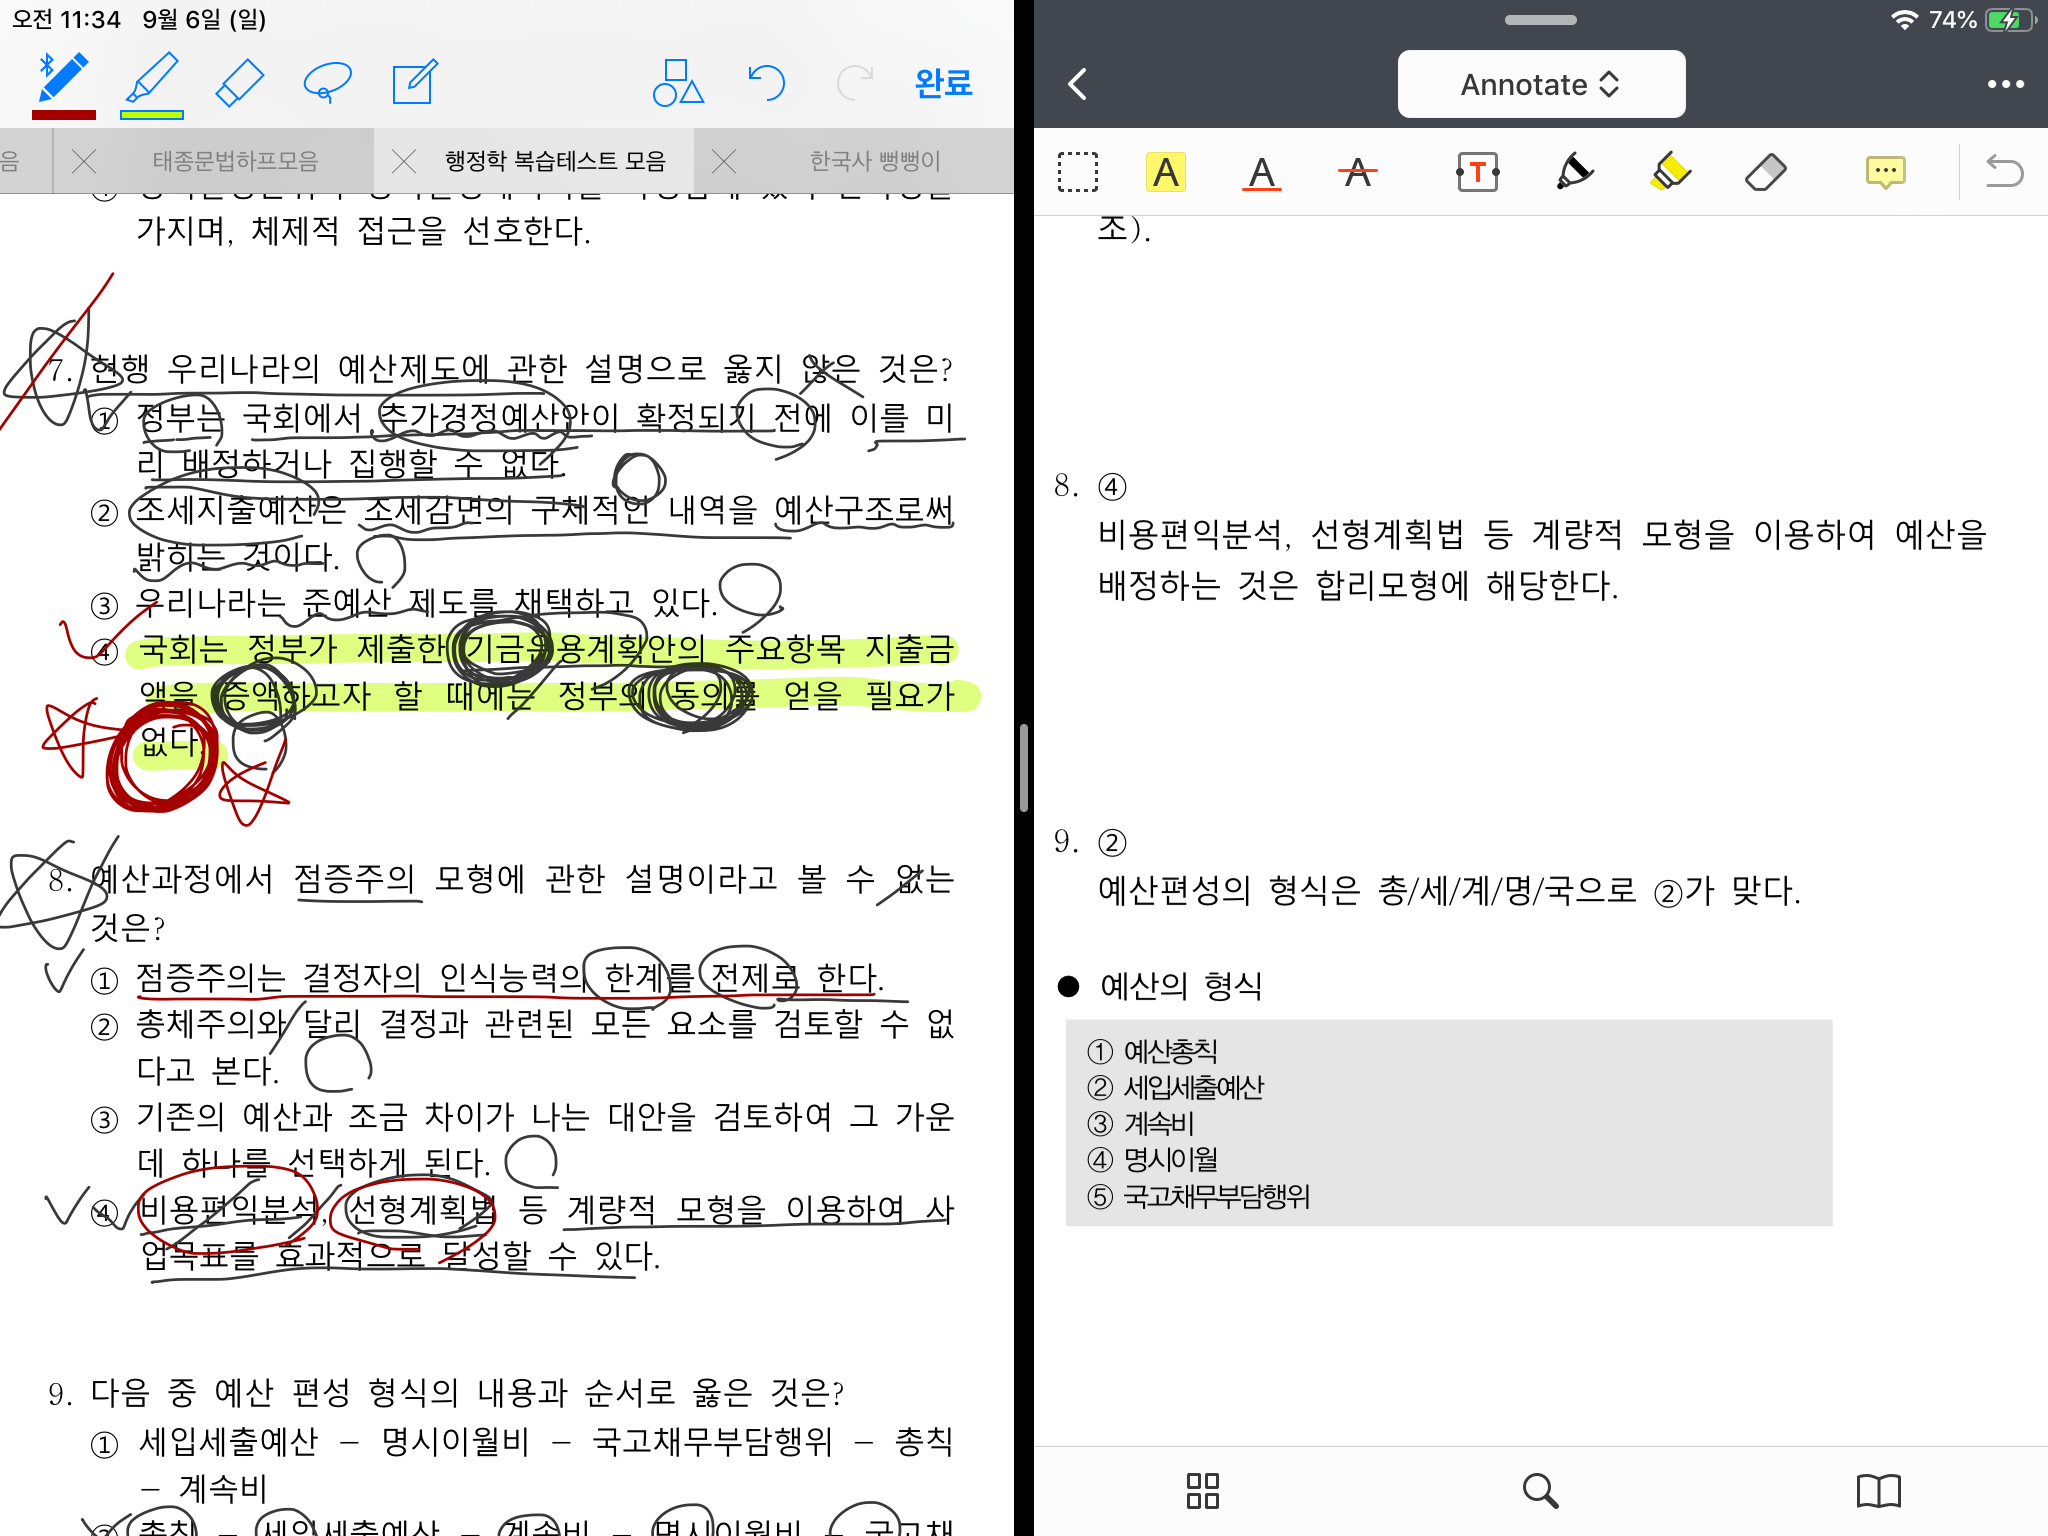This screenshot has width=2048, height=1536.
Task: Switch to 태종문법하프모음 tab
Action: pyautogui.click(x=235, y=161)
